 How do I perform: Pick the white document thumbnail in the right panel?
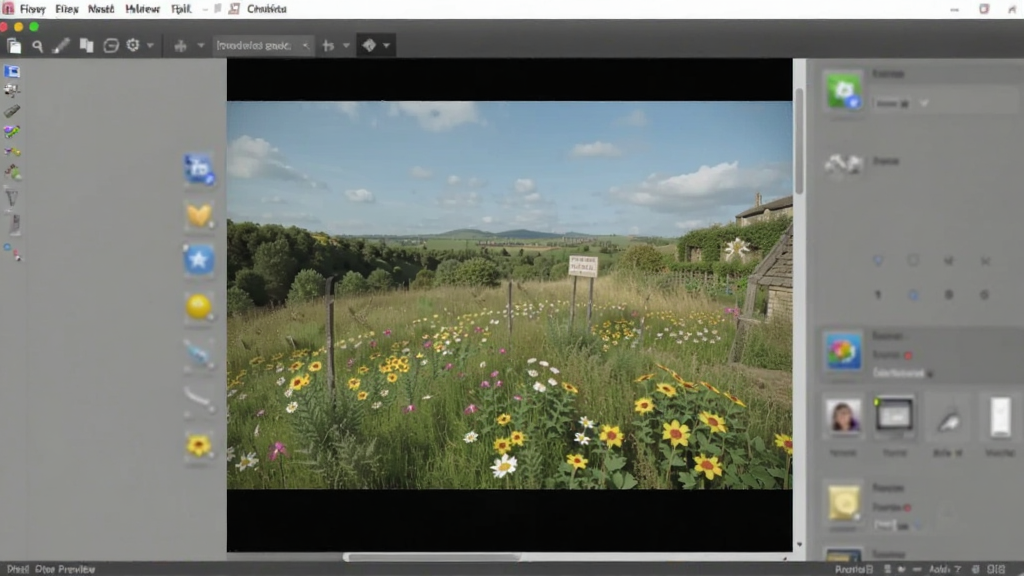[1000, 416]
